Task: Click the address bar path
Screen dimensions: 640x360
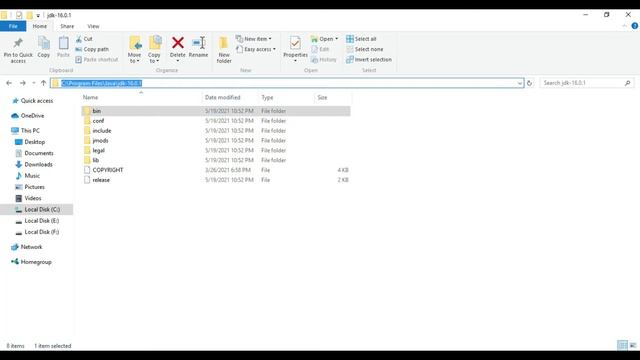Action: click(101, 83)
